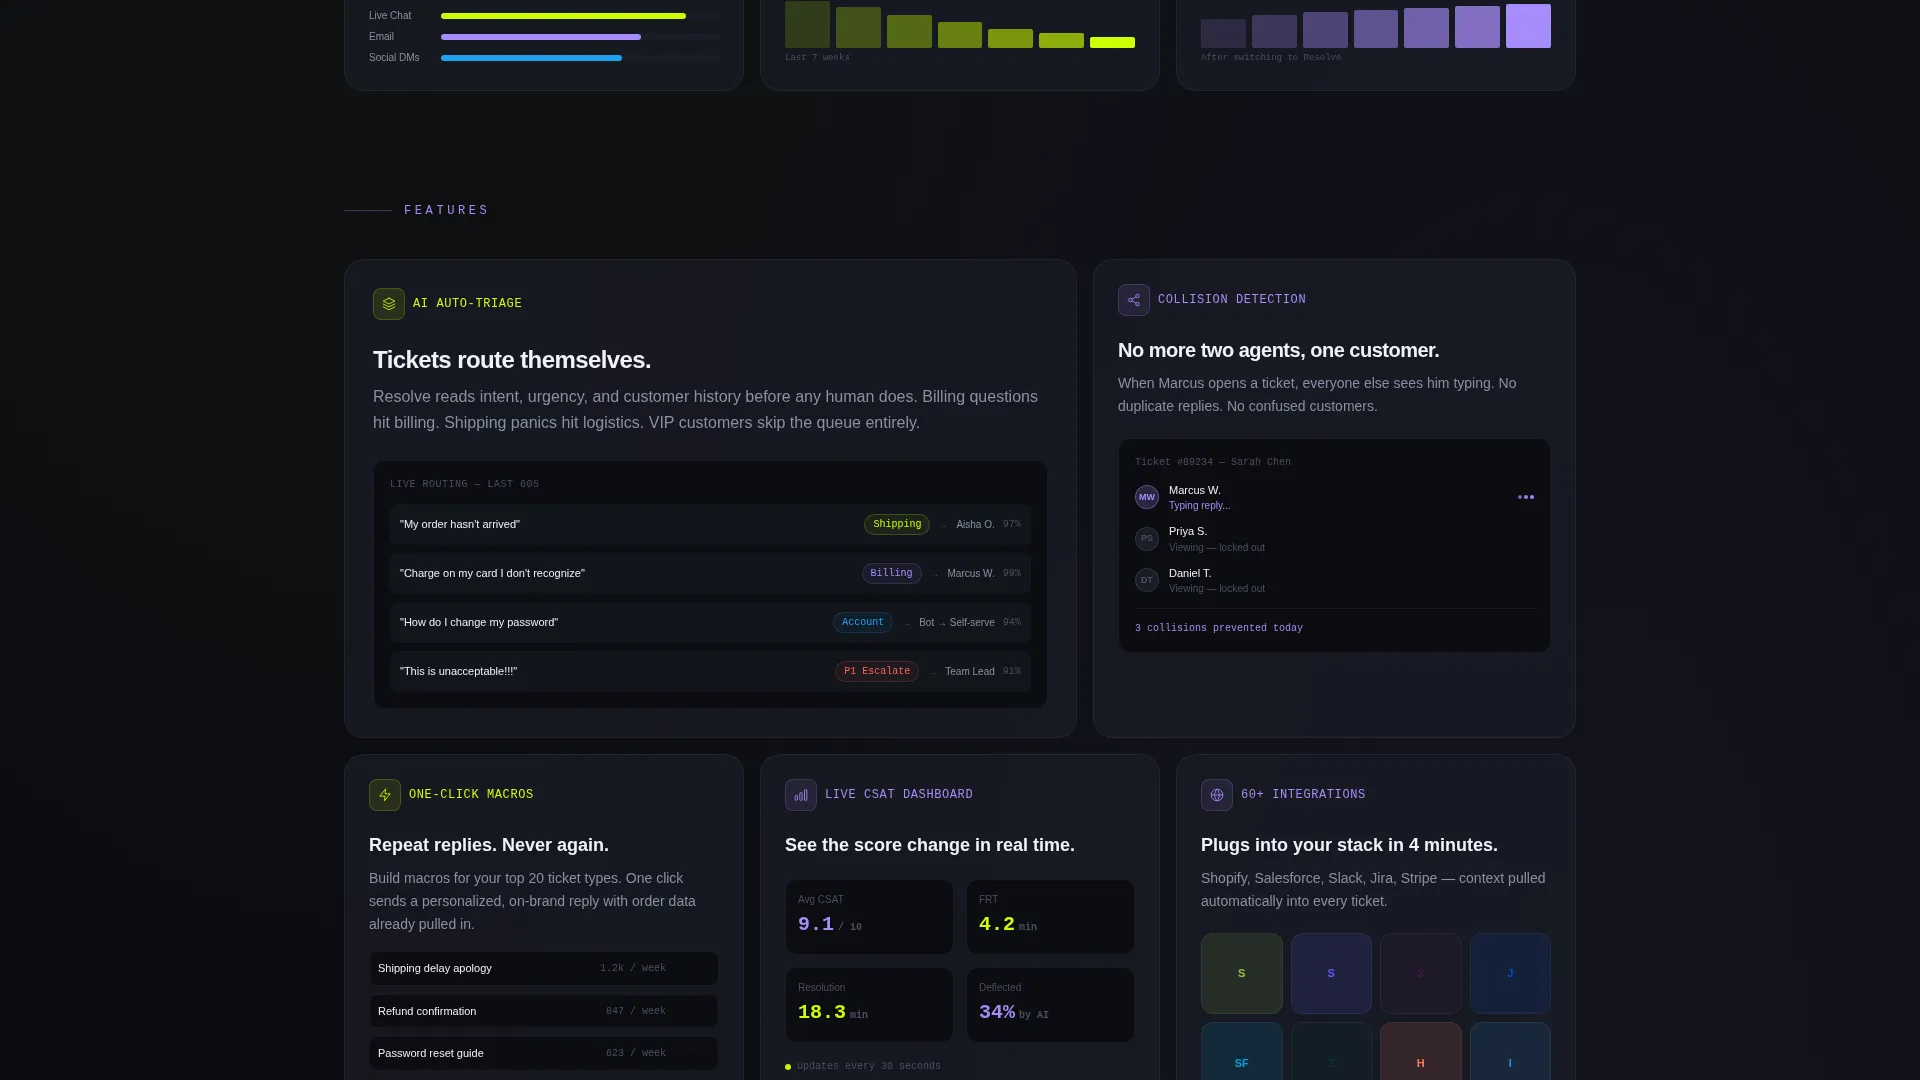Click "Plugs into your stack in 4 minutes."
Screen dimensions: 1920x1080
pos(1349,846)
